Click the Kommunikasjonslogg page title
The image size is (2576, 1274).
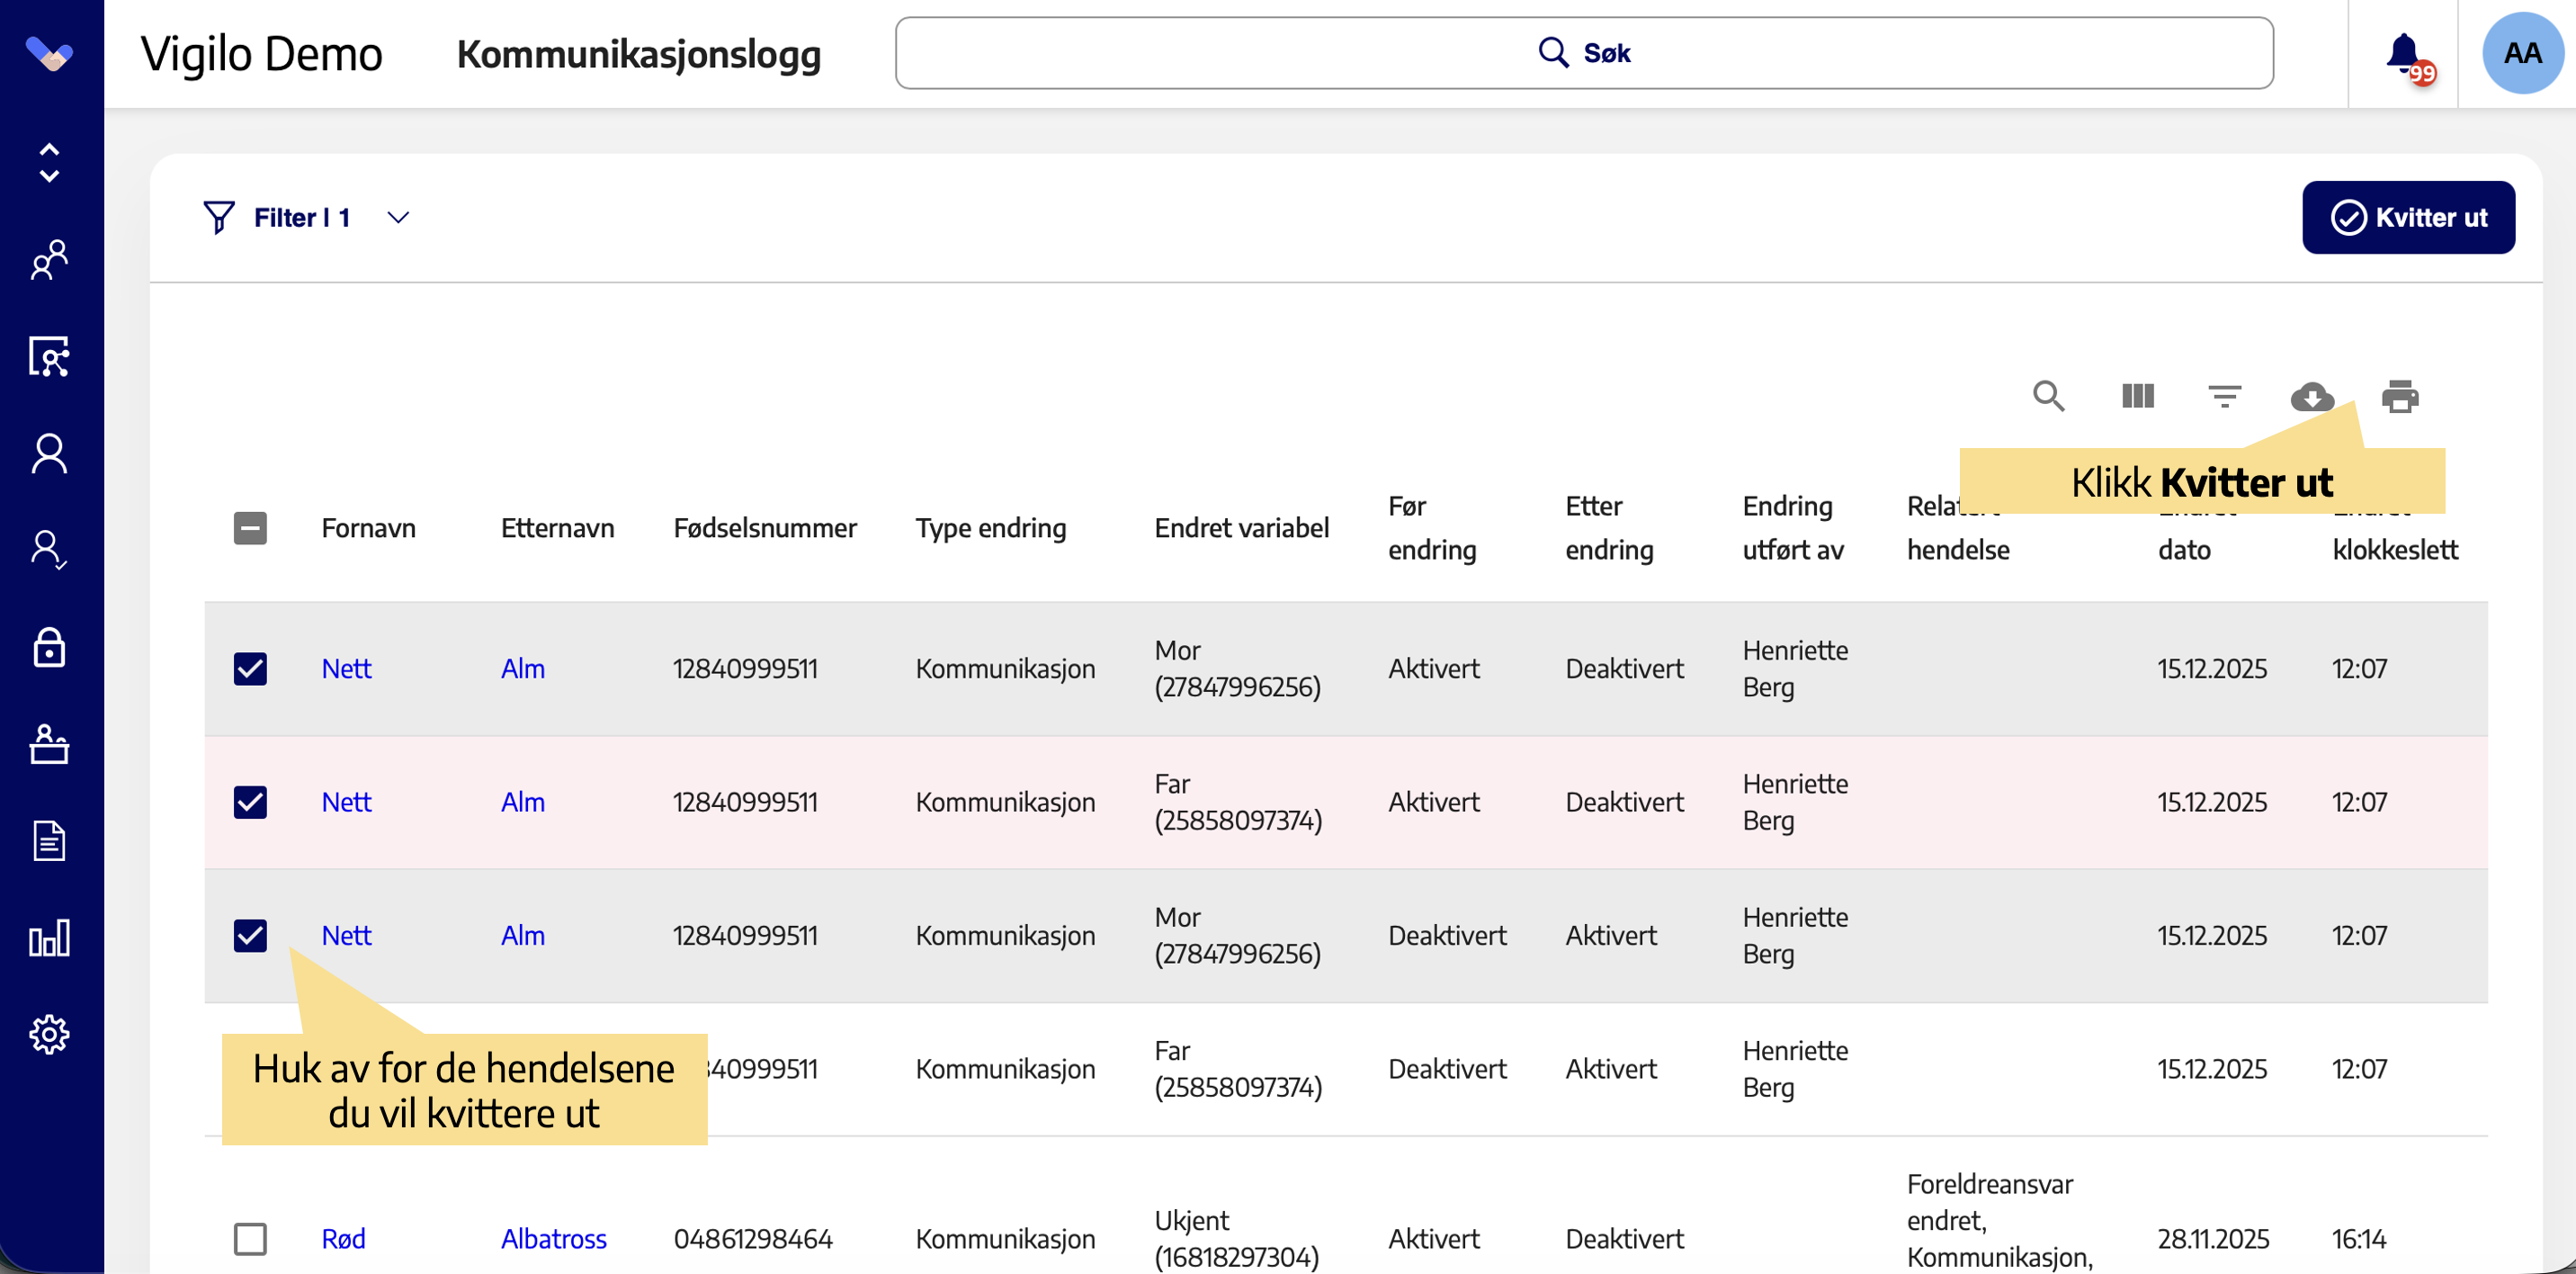point(639,54)
